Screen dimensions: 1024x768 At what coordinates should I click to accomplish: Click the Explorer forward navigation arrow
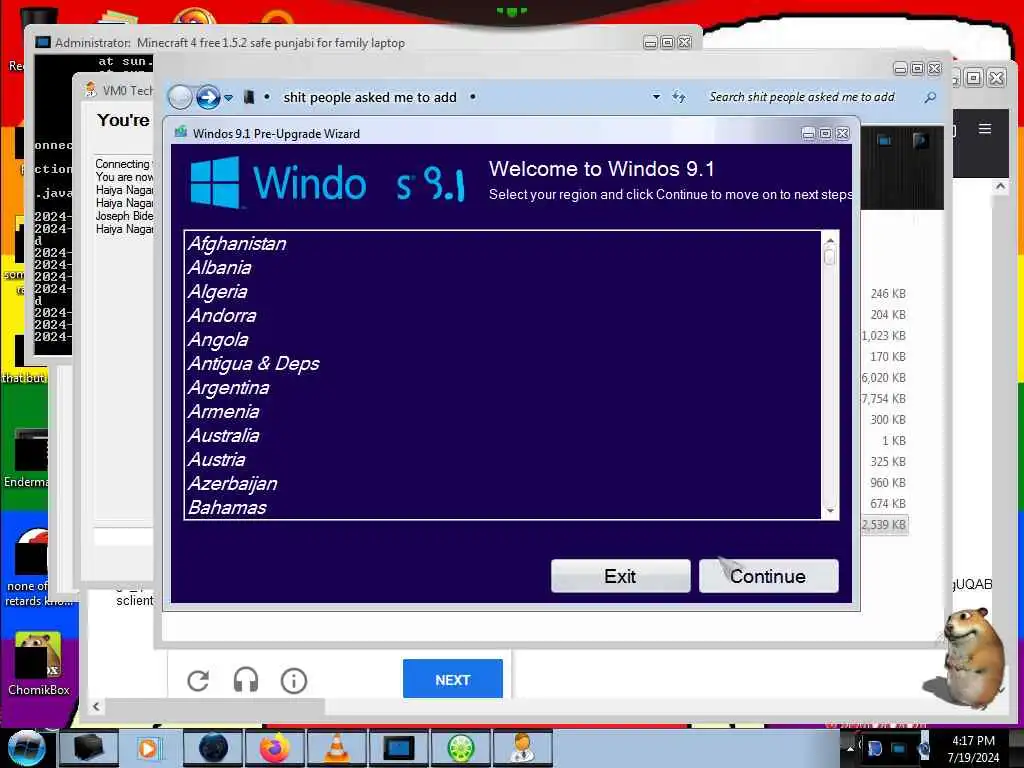[208, 97]
